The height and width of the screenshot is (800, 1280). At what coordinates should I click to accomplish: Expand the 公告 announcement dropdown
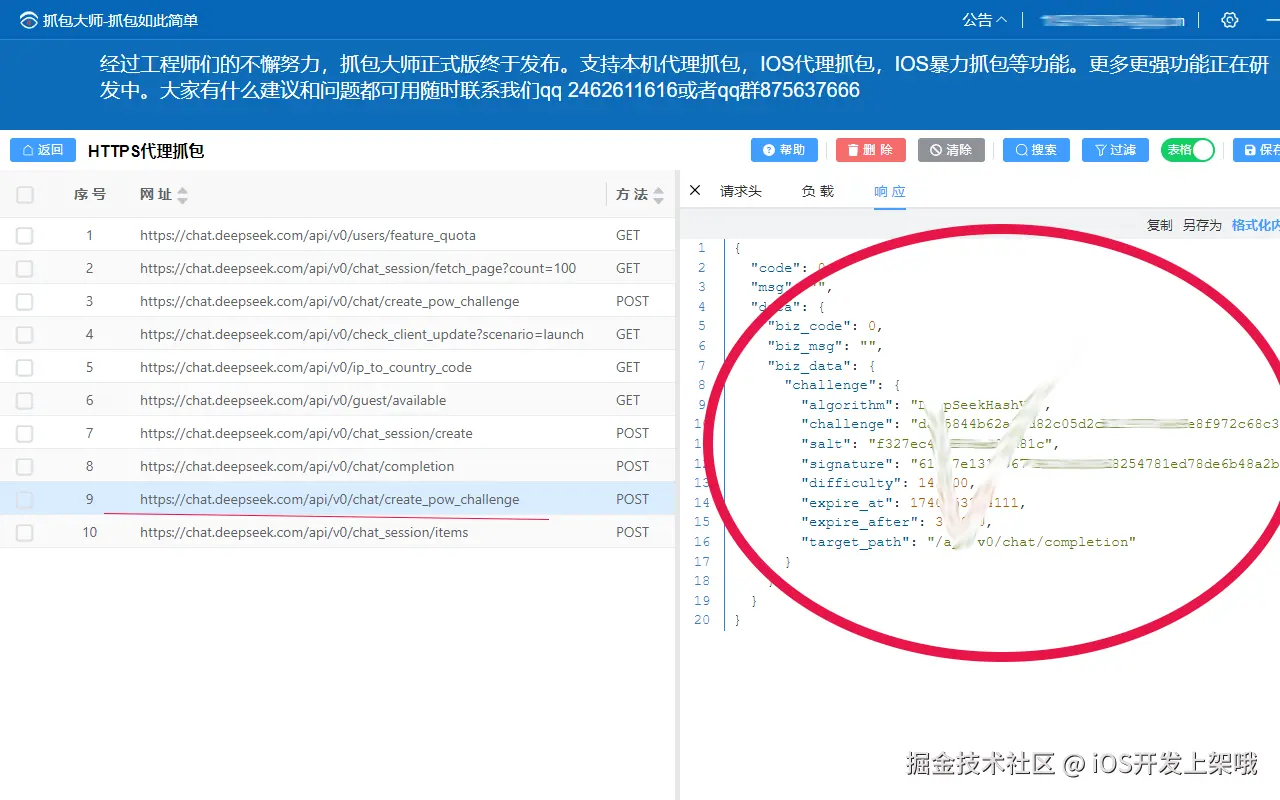point(984,20)
